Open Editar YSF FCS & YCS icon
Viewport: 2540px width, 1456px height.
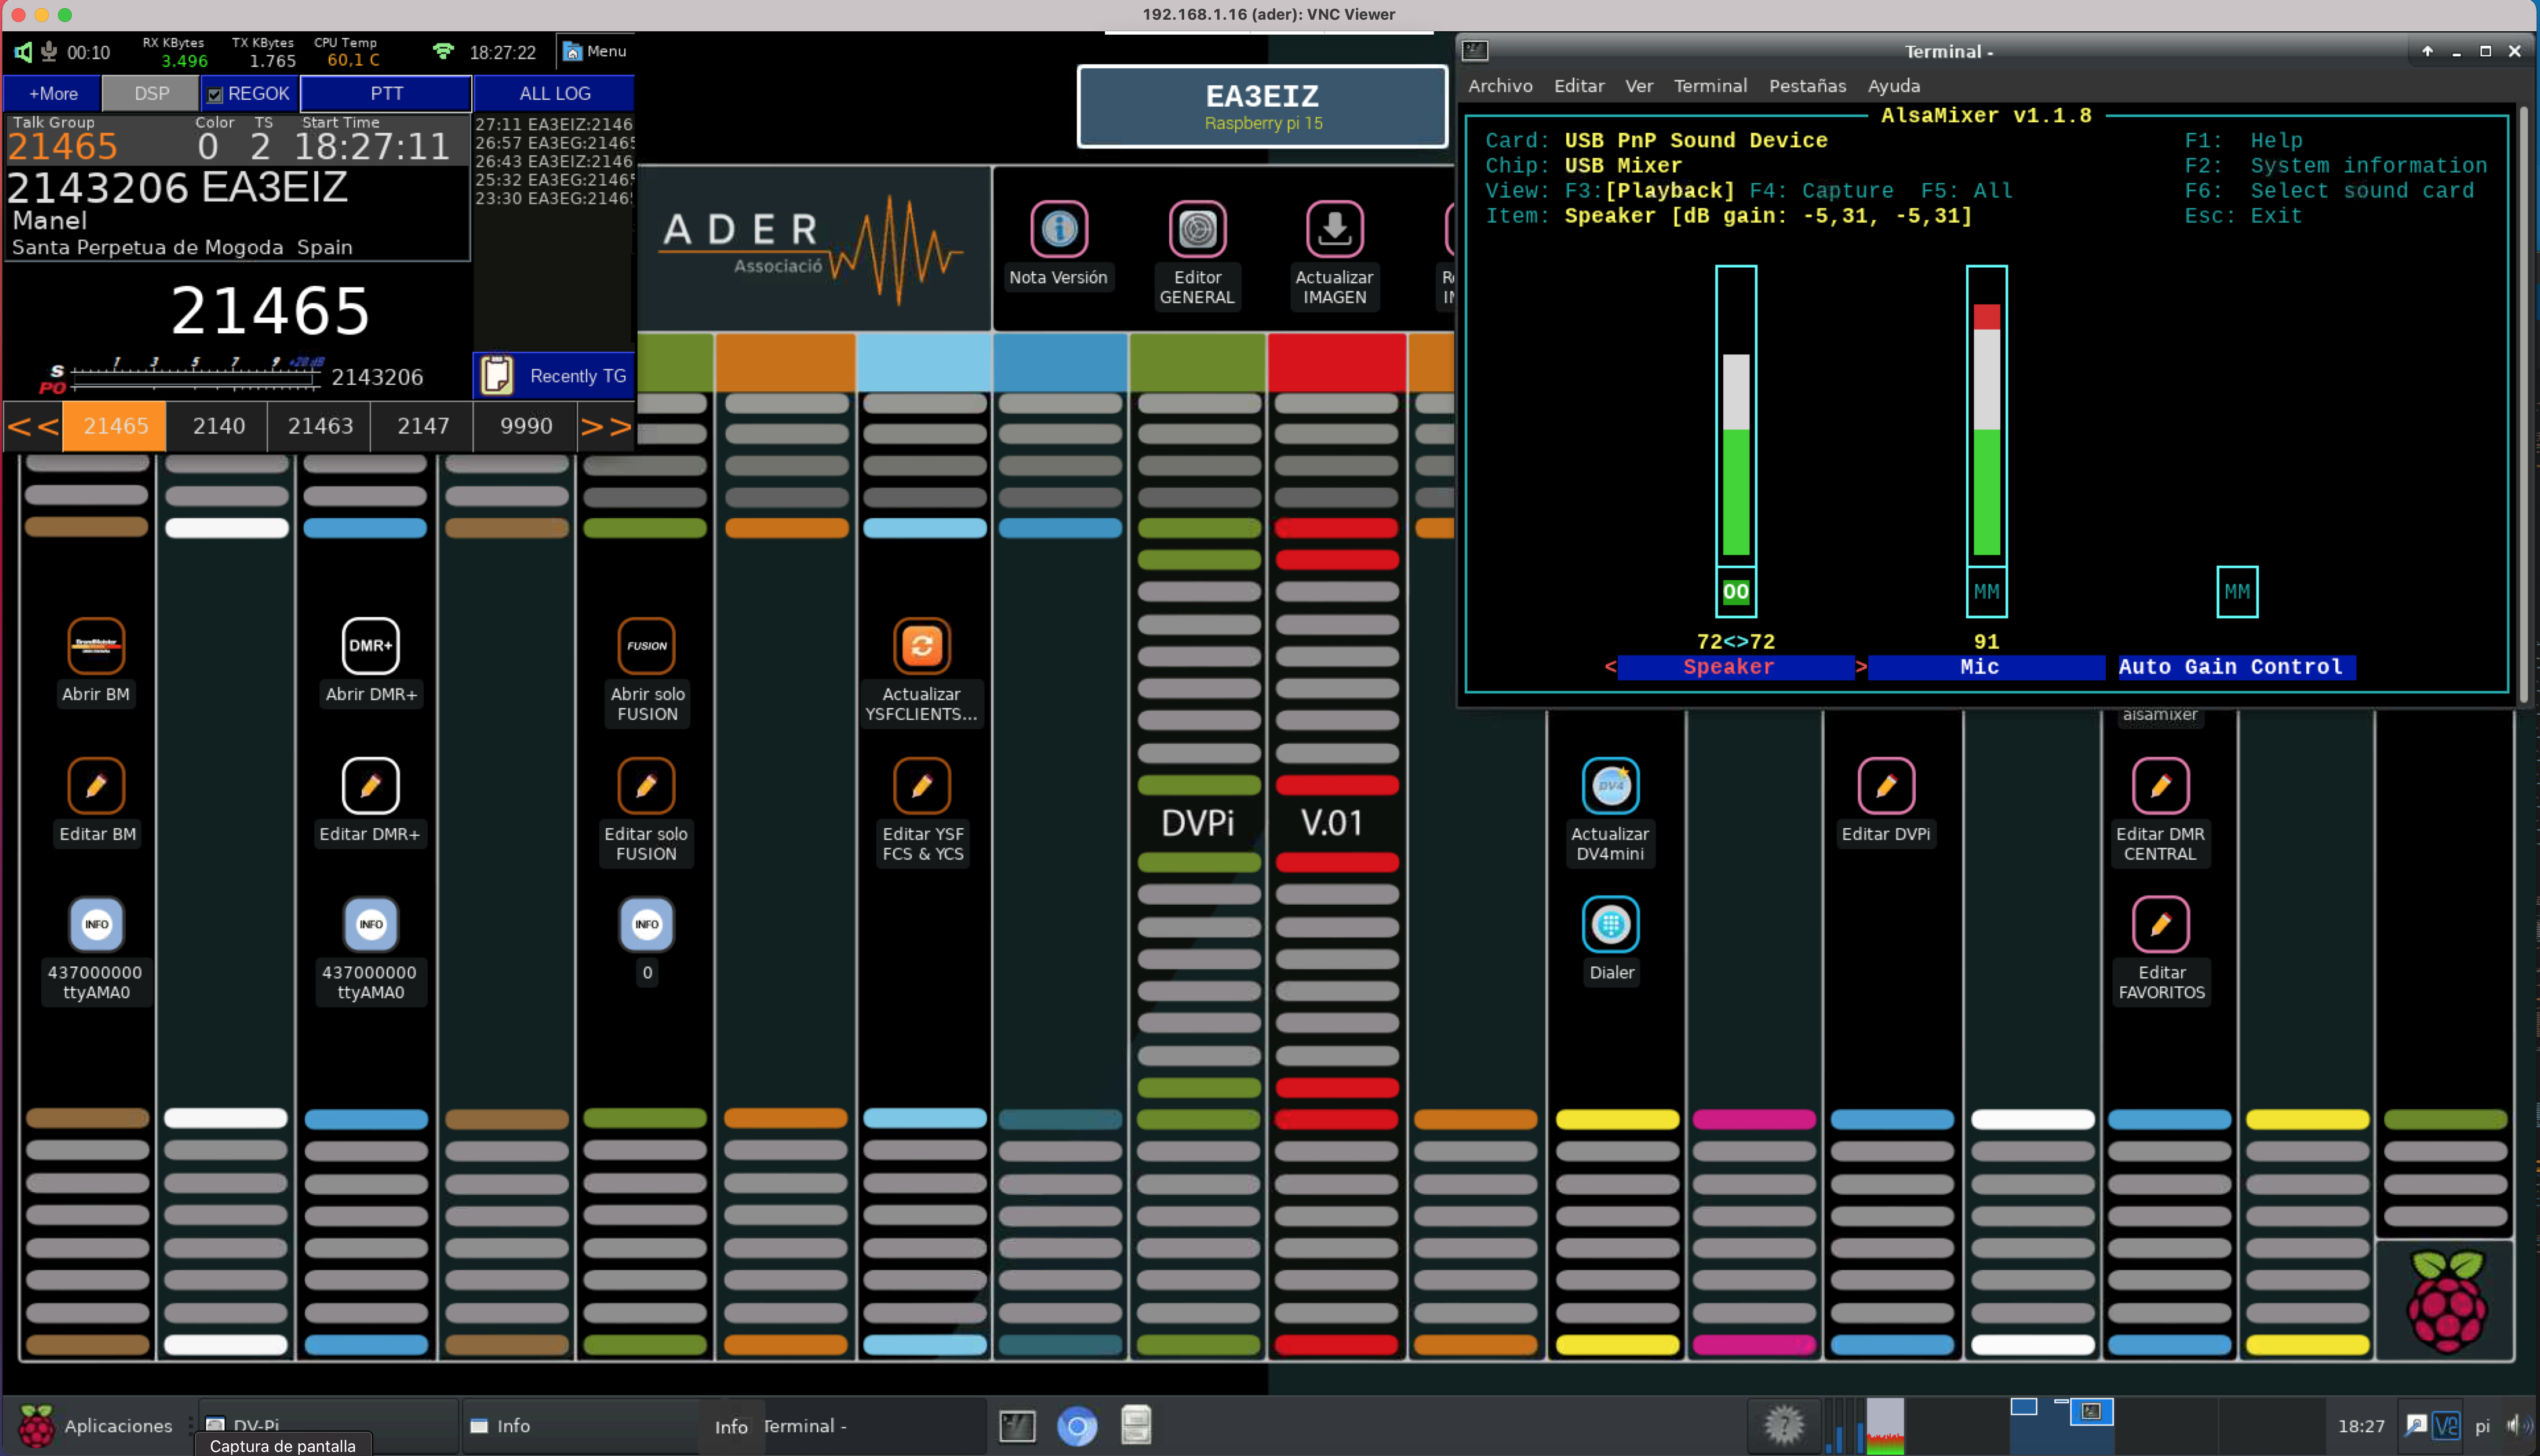(921, 785)
